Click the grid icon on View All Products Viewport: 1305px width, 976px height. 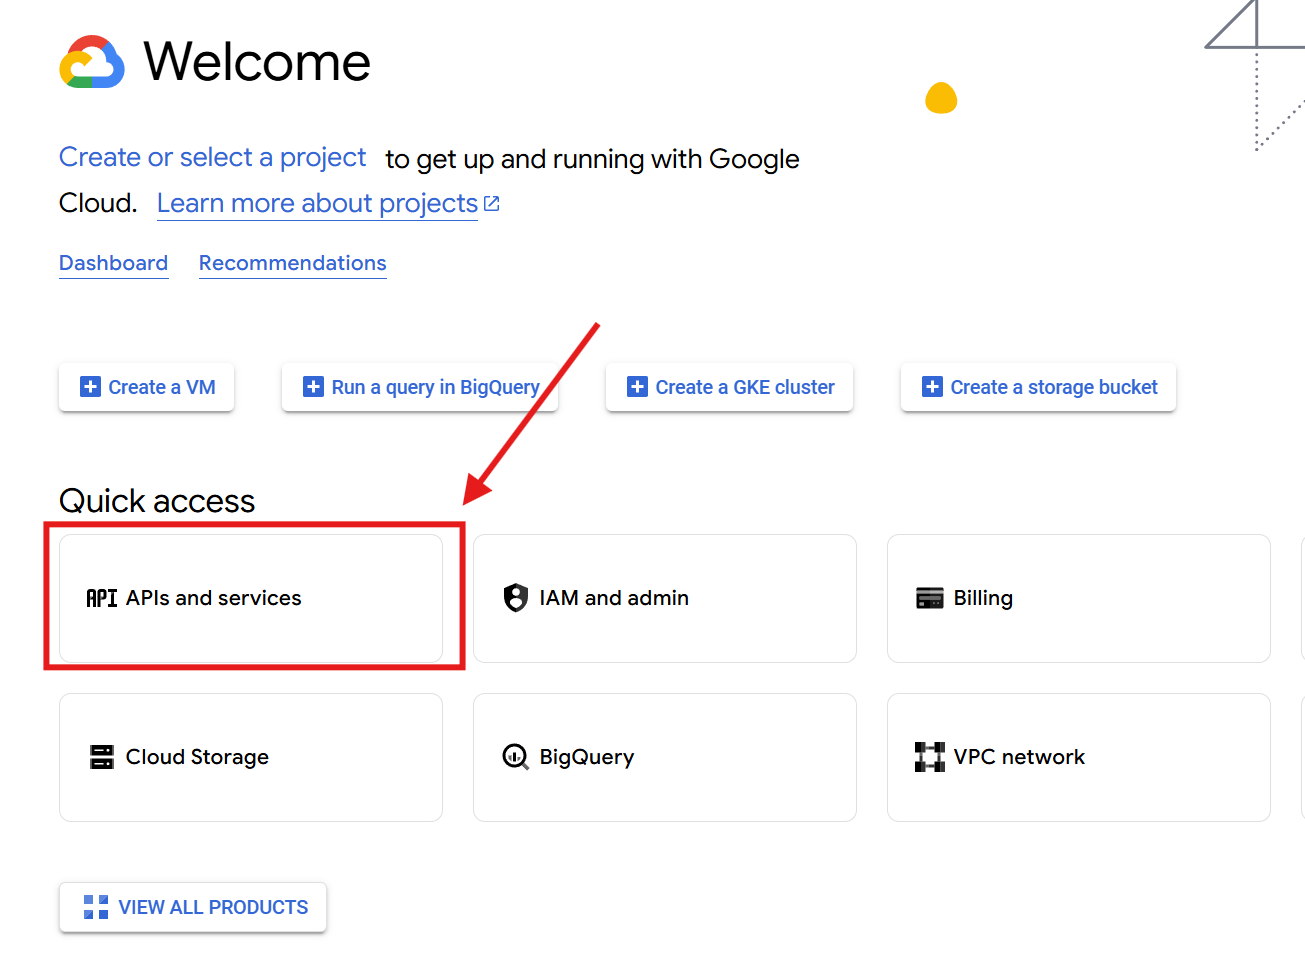coord(96,907)
